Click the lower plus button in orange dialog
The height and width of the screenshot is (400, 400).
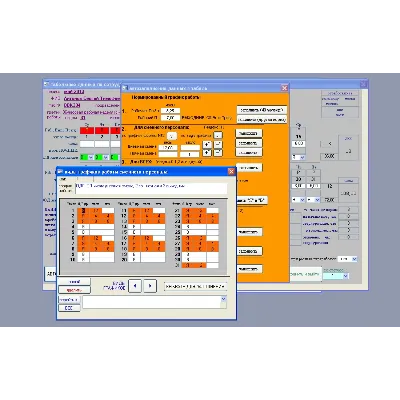[x=207, y=153]
